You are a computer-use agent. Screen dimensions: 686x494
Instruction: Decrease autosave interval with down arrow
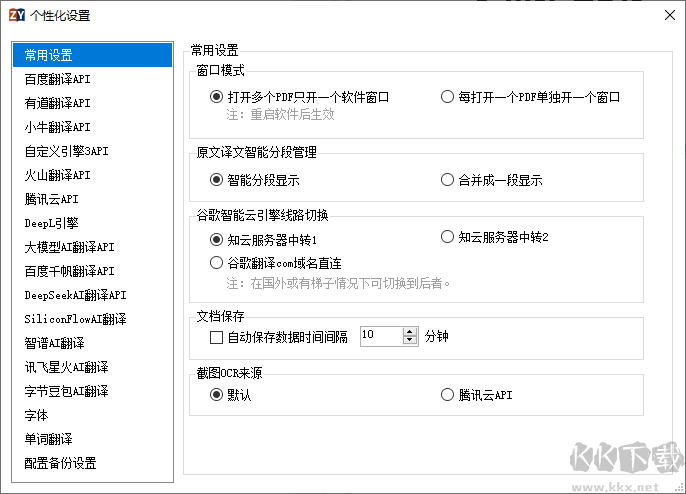pyautogui.click(x=410, y=340)
